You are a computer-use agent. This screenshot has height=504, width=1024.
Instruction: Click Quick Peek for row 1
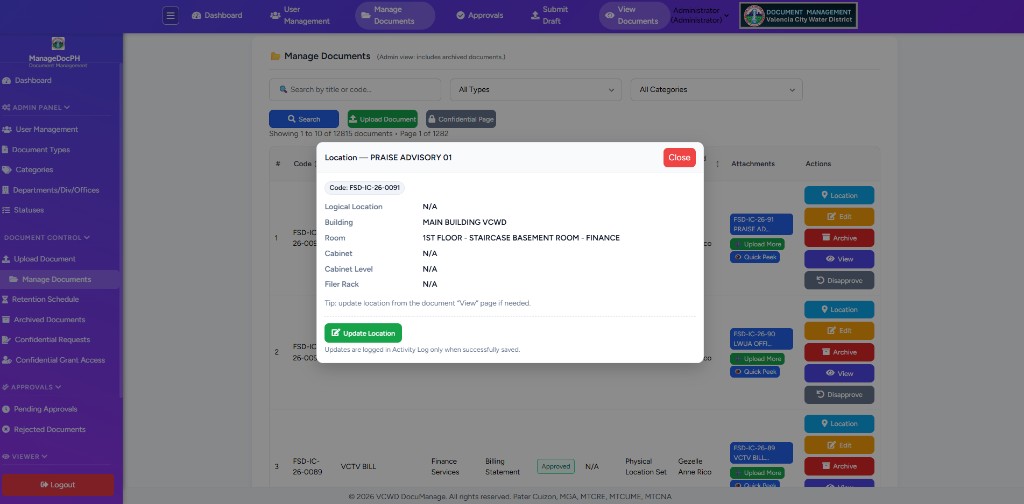(x=755, y=257)
